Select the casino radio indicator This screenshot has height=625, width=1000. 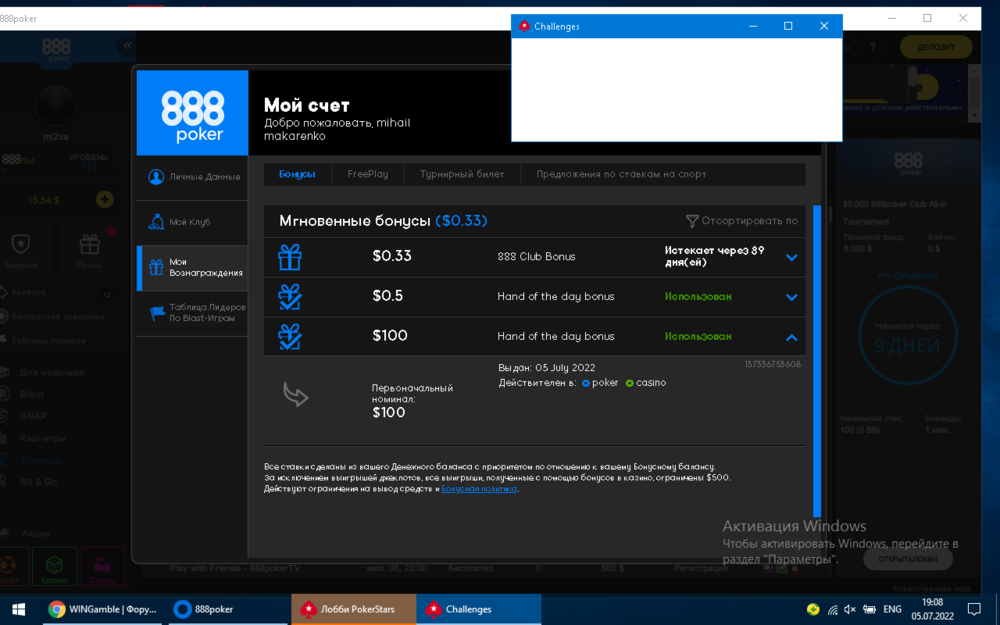click(629, 383)
